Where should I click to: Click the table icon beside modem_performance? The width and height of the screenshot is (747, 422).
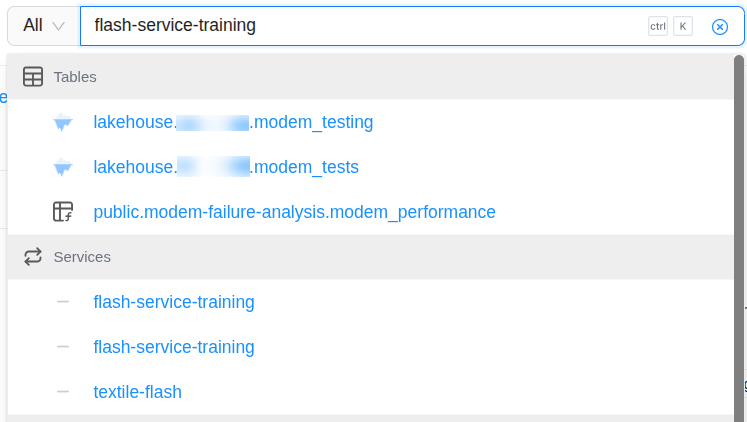(63, 212)
